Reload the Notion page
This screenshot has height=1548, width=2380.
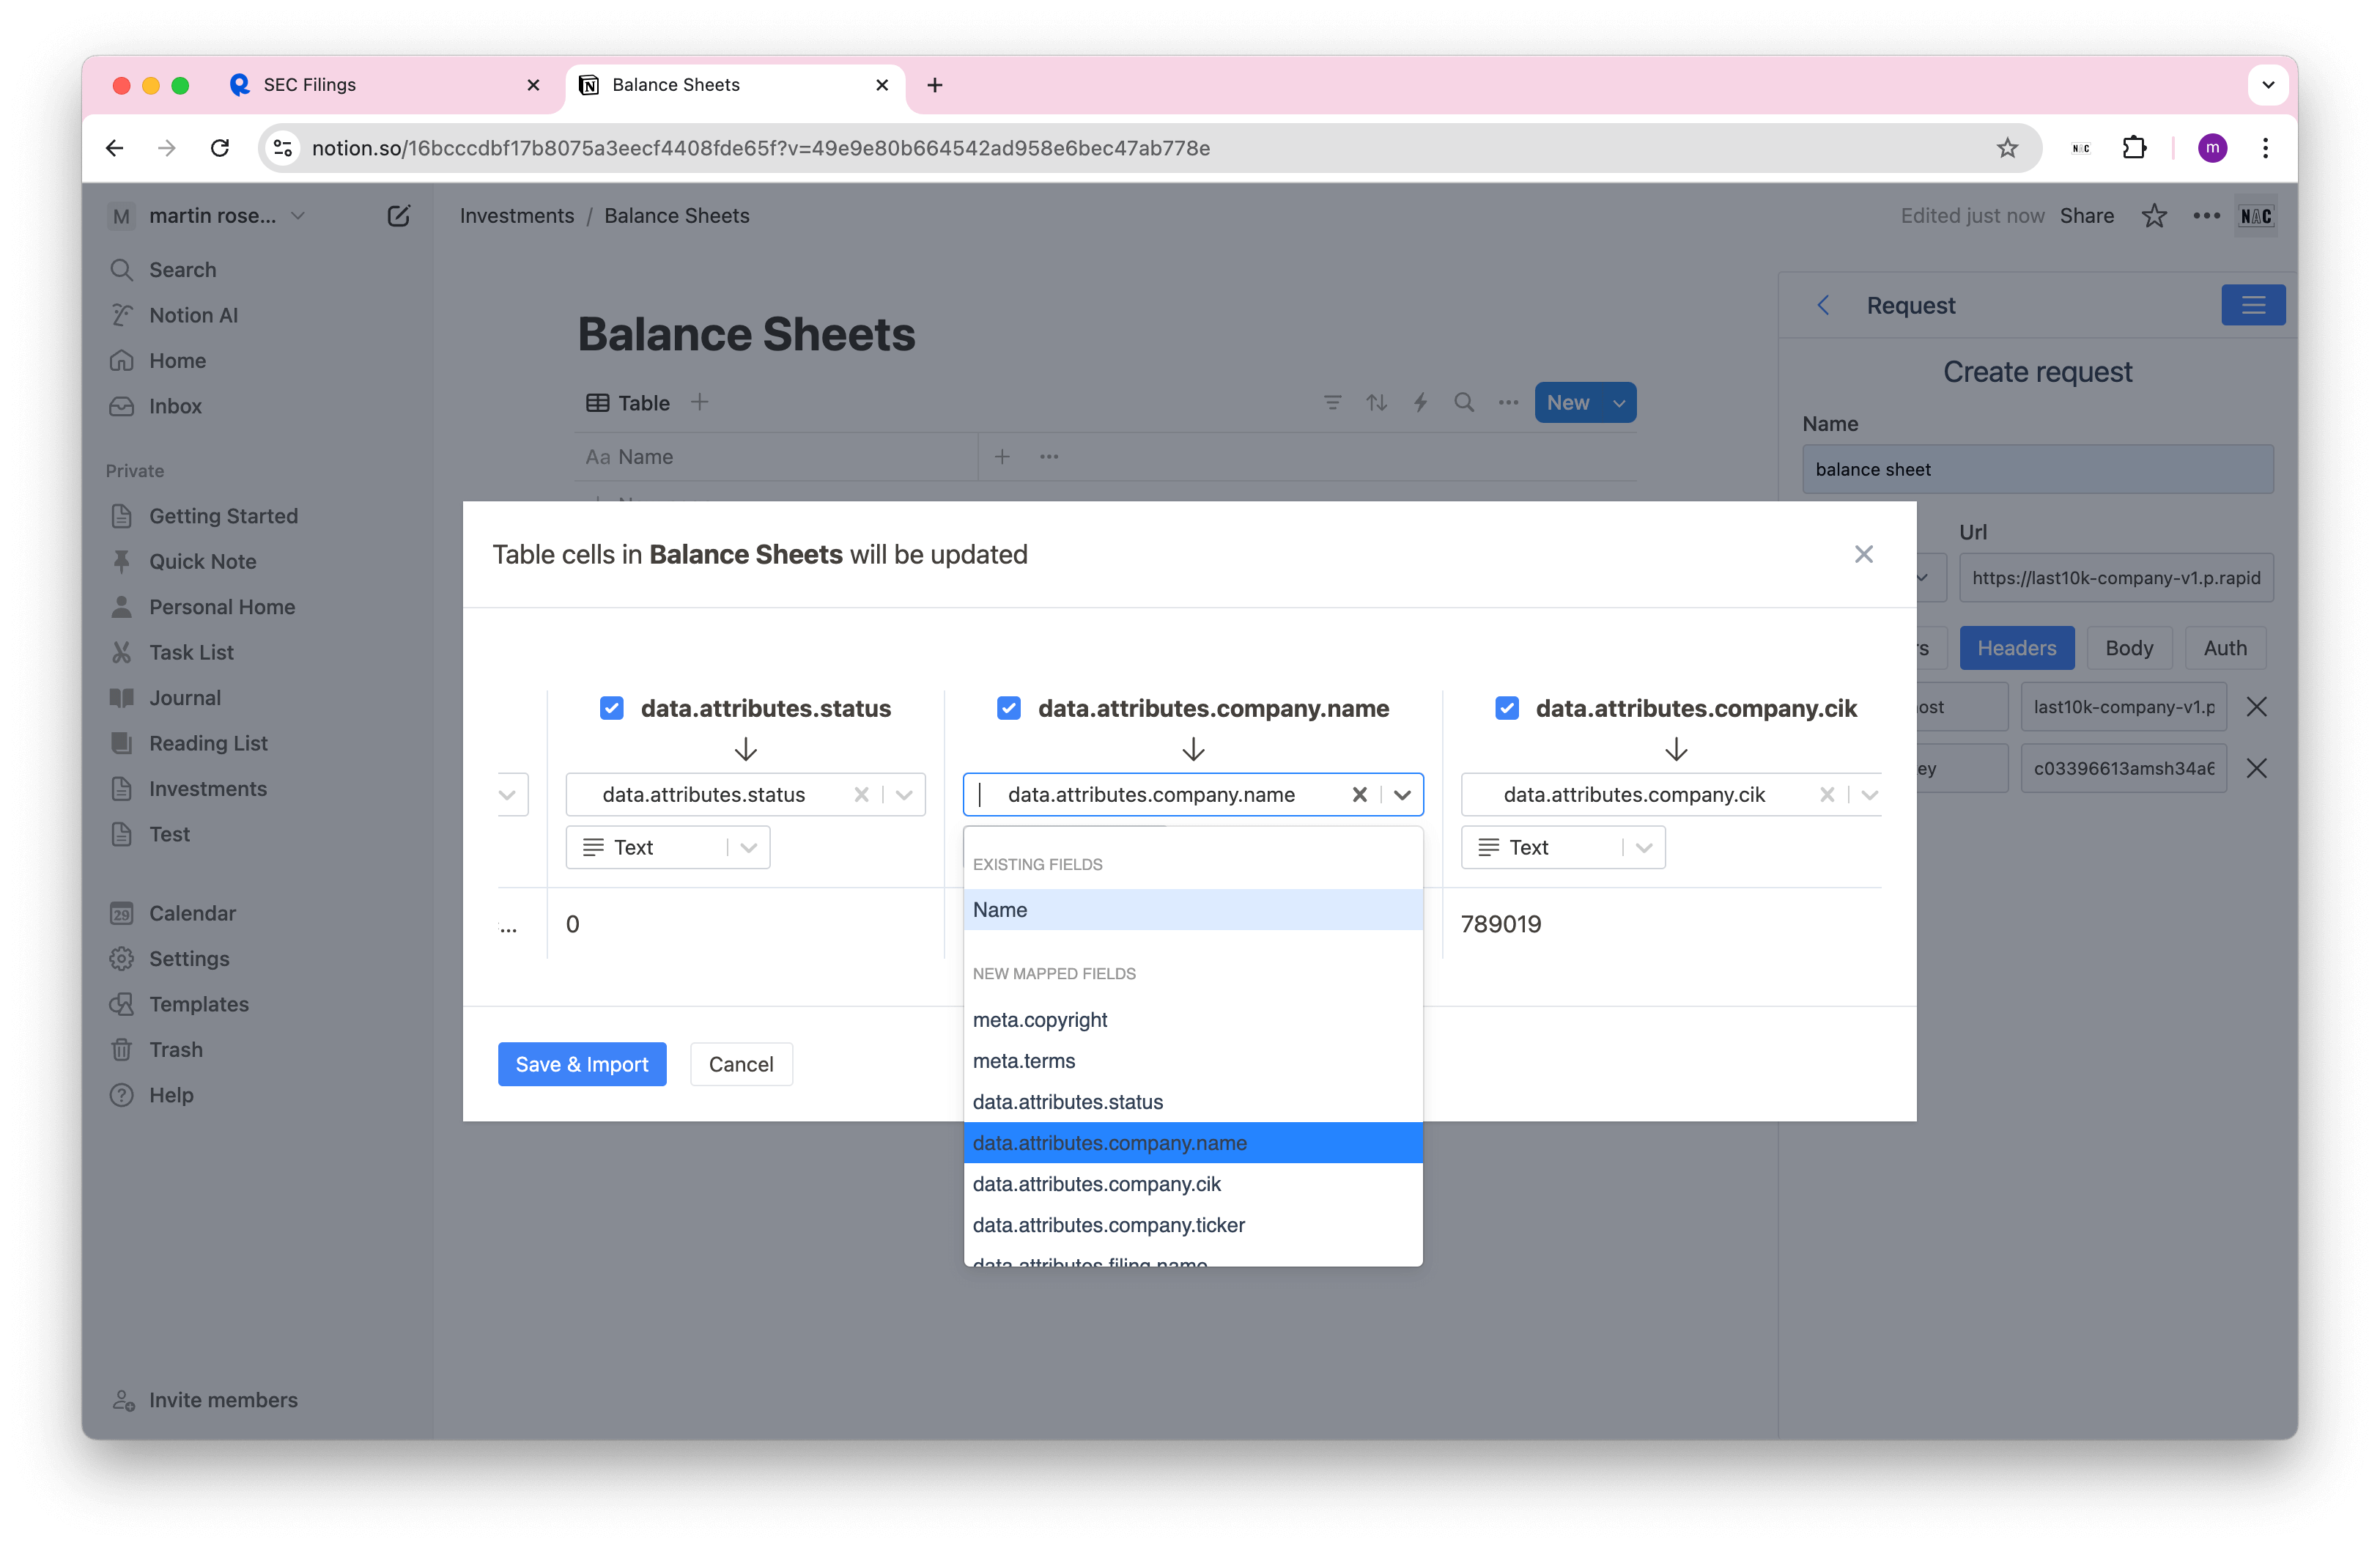[220, 148]
